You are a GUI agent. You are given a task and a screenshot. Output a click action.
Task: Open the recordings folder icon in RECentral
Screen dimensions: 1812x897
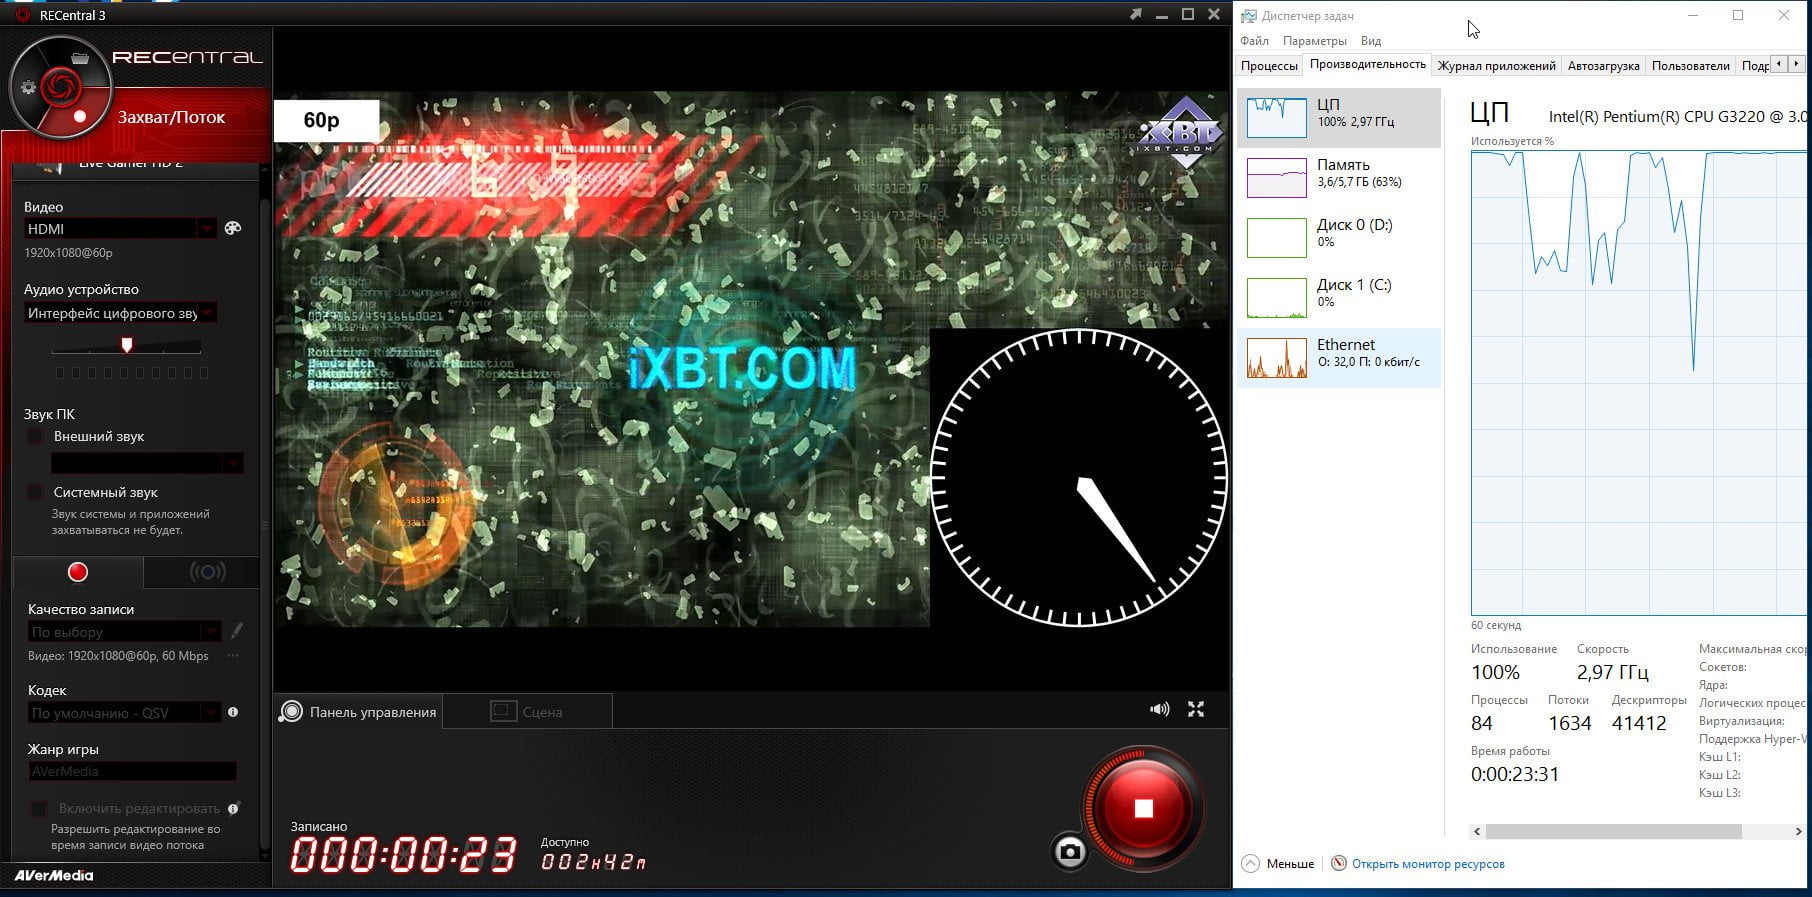click(x=80, y=58)
